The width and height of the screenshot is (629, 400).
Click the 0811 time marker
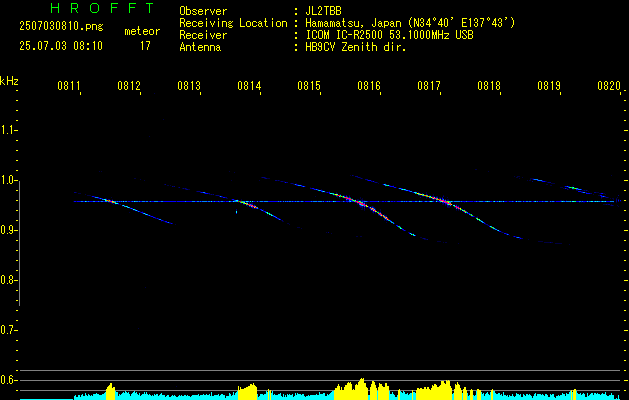coord(69,86)
